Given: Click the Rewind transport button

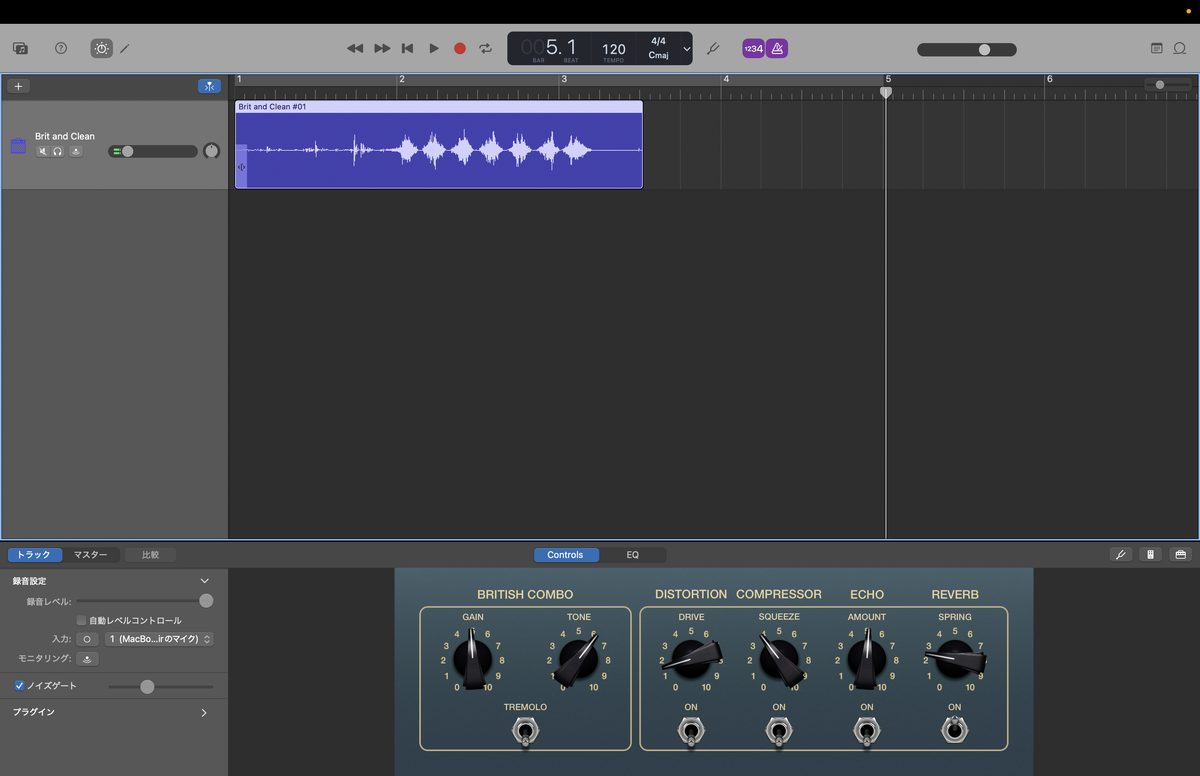Looking at the screenshot, I should 355,48.
